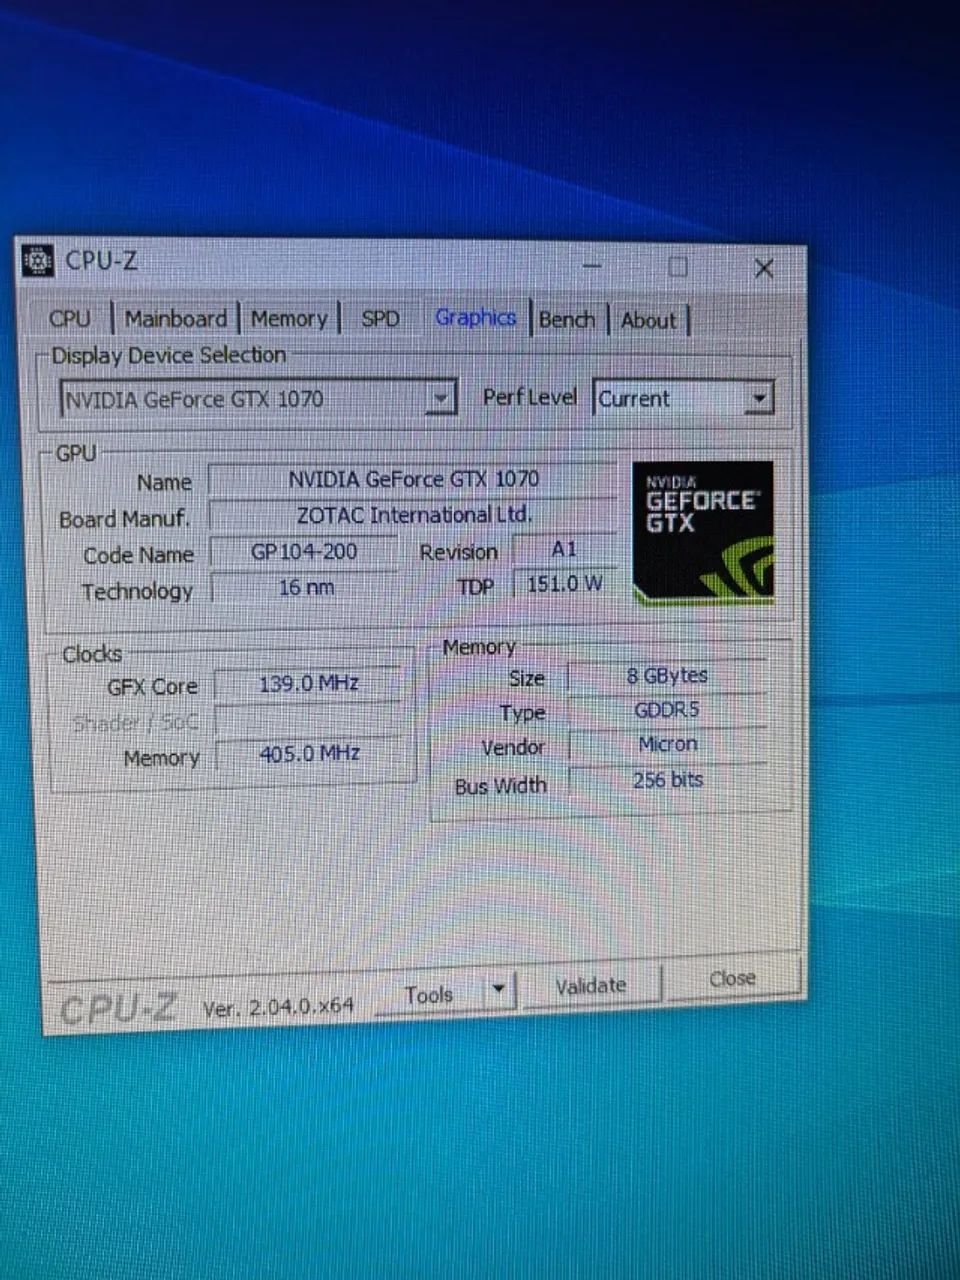Close CPU-Z with the X icon
960x1280 pixels.
(x=764, y=268)
